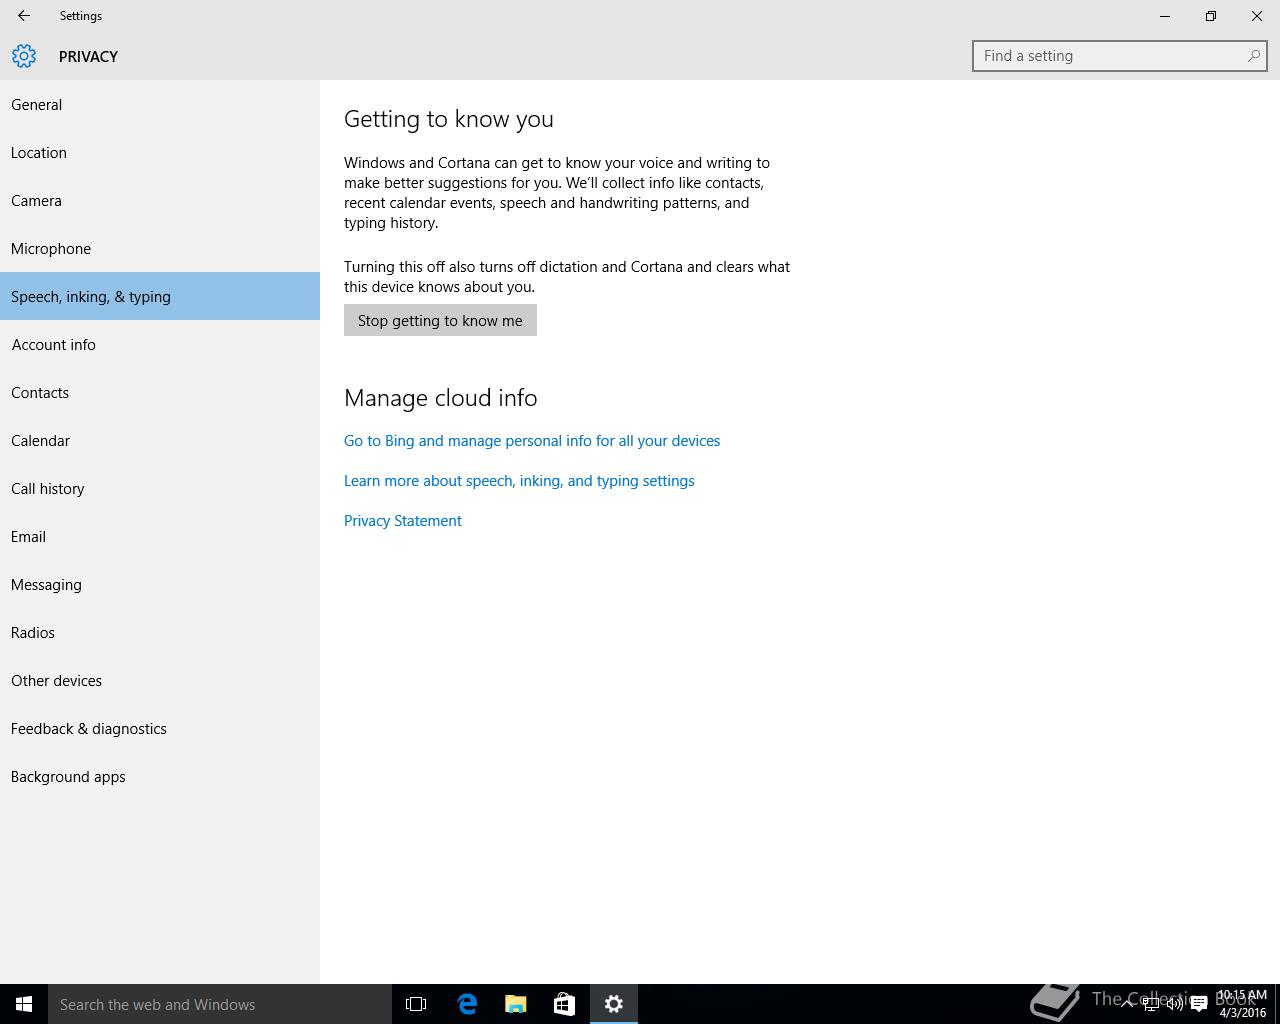Show hidden system tray icons

tap(1127, 1004)
